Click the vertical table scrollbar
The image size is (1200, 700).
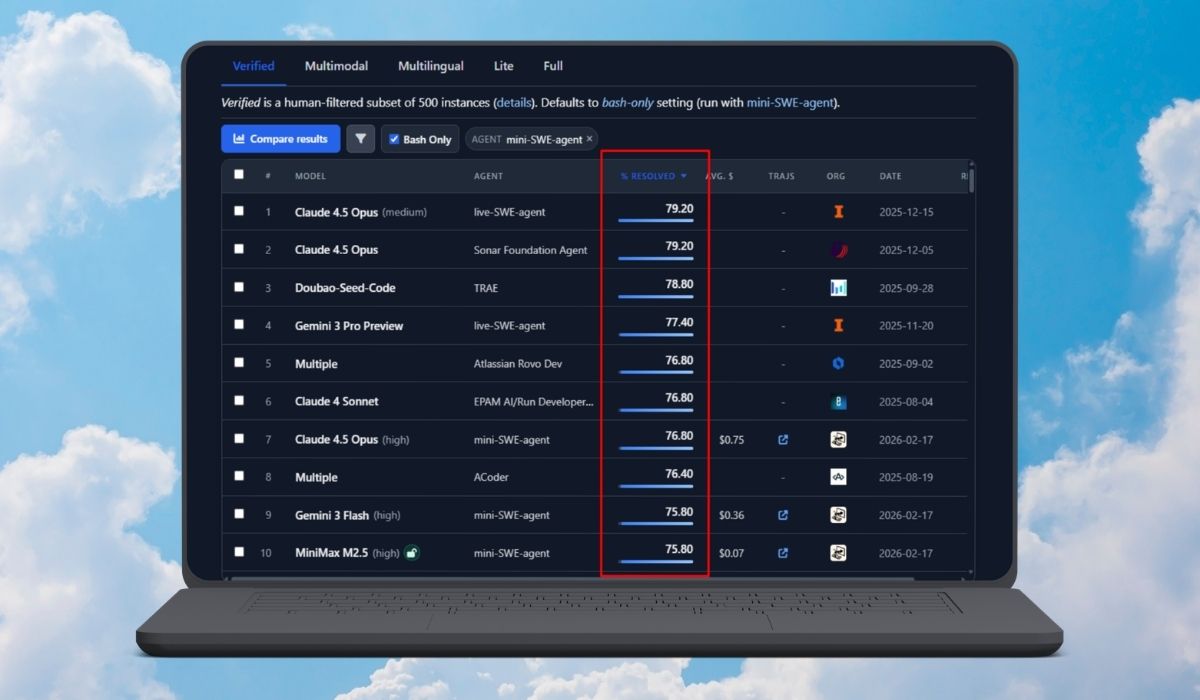point(970,182)
